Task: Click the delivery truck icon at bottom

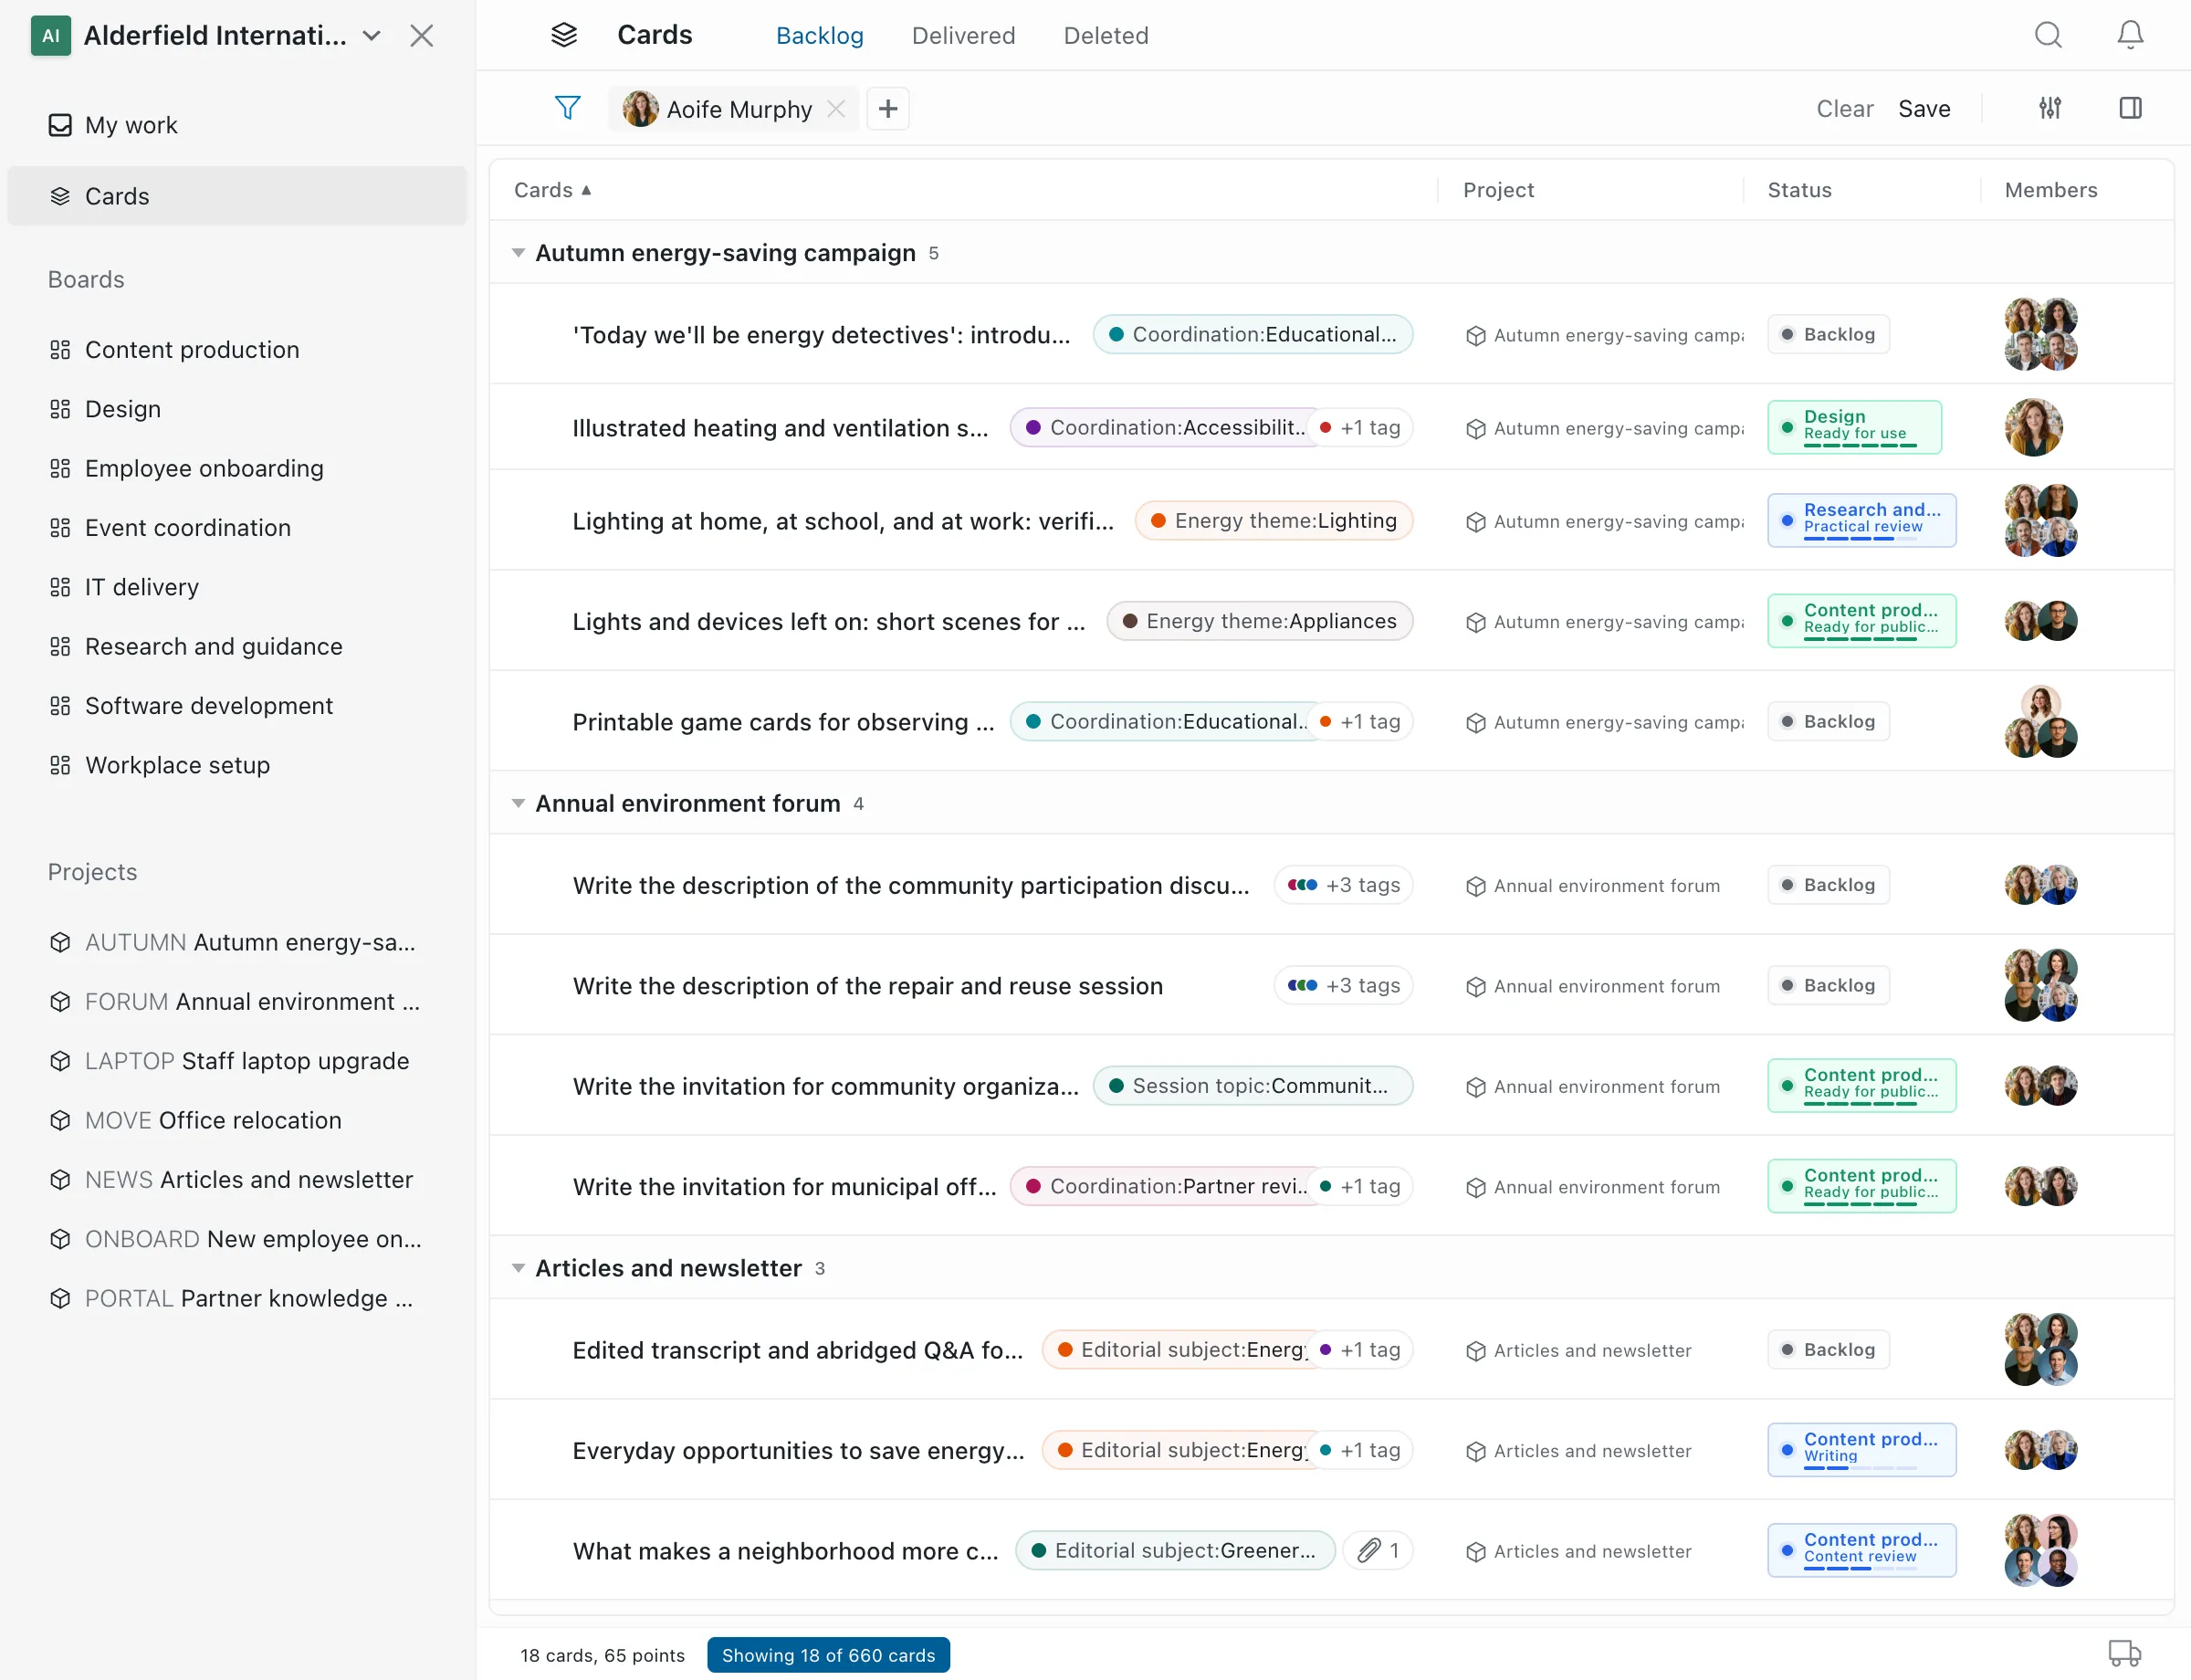Action: [x=2124, y=1653]
